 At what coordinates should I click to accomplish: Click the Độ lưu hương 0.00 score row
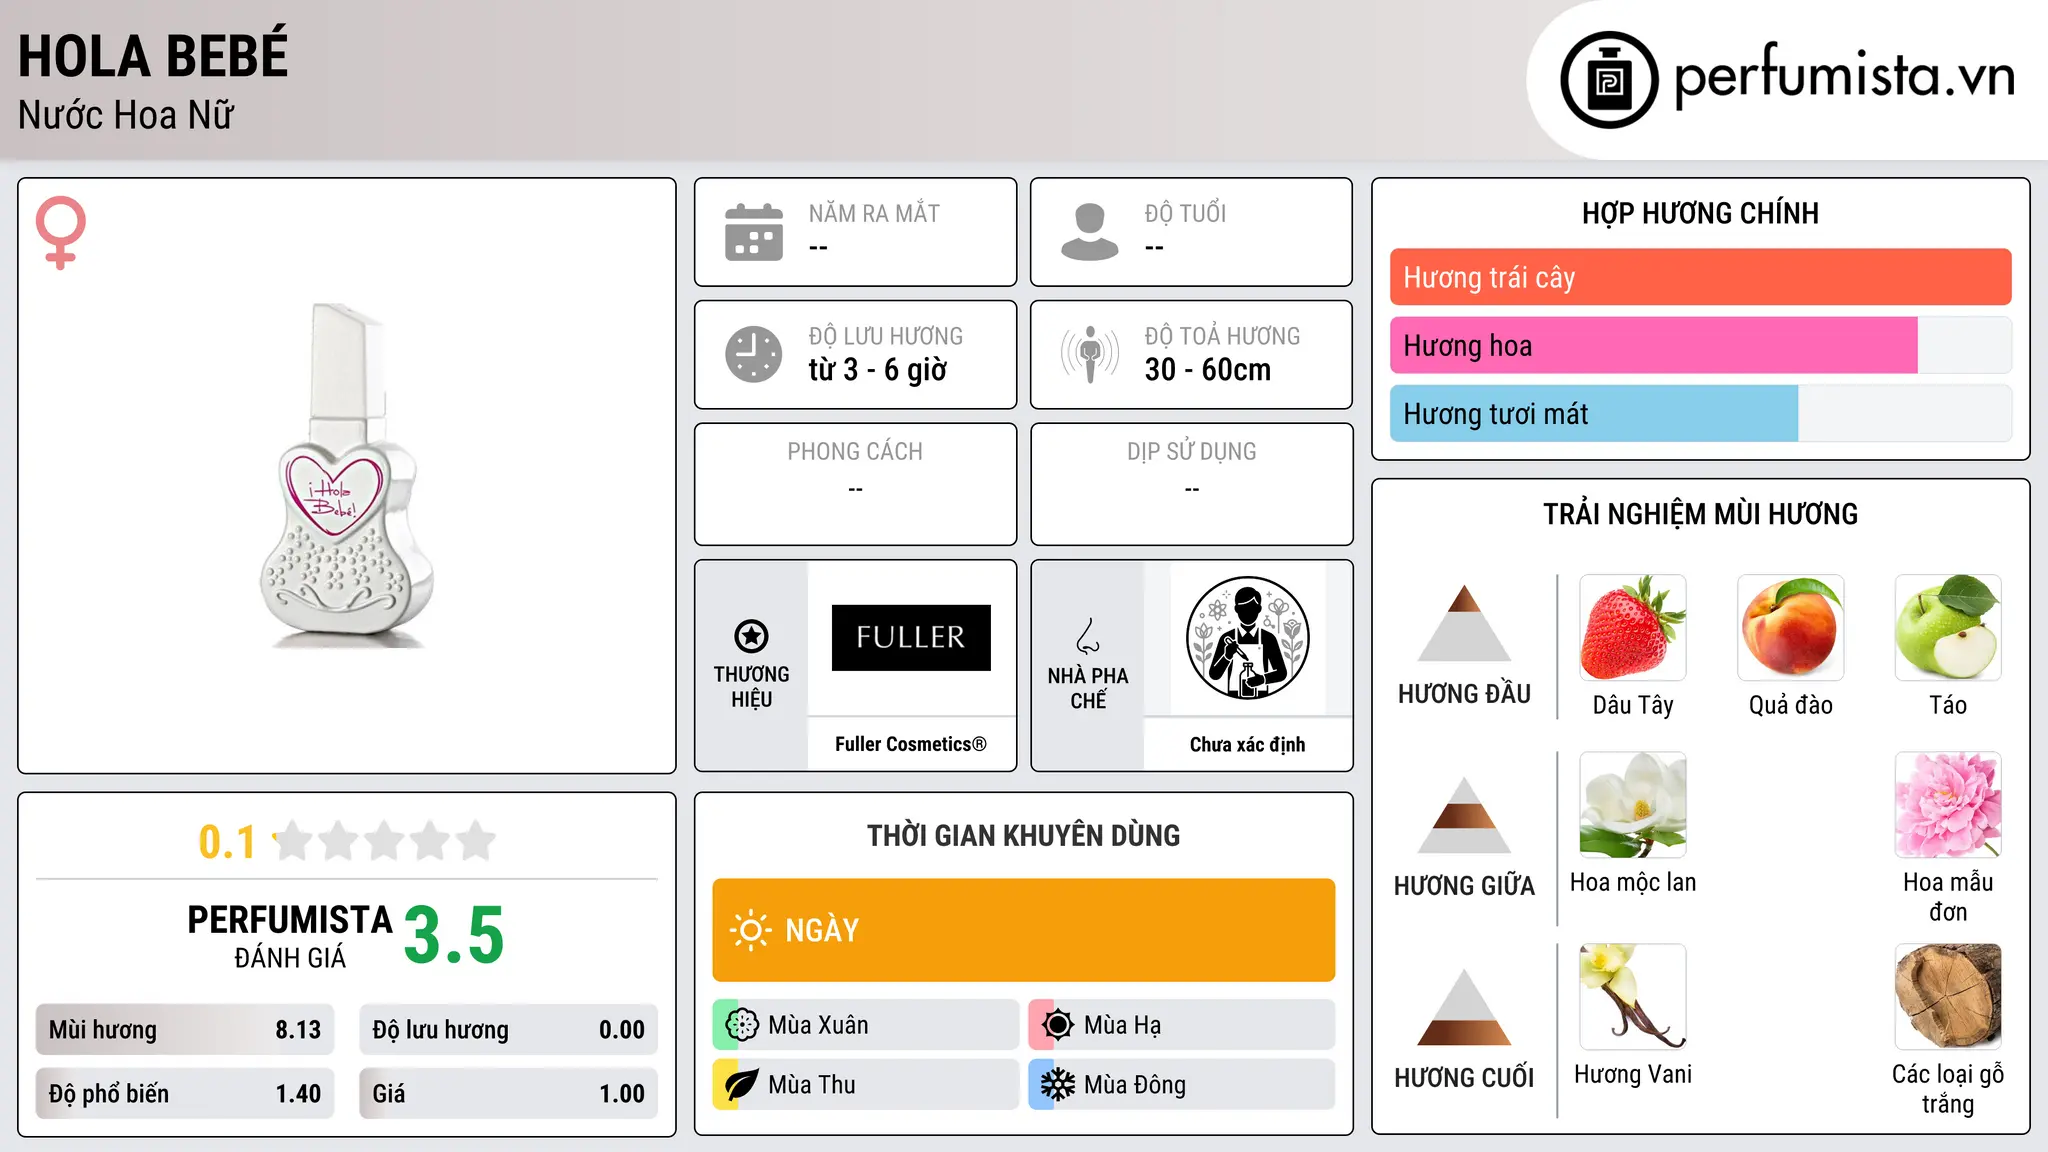pos(509,1029)
